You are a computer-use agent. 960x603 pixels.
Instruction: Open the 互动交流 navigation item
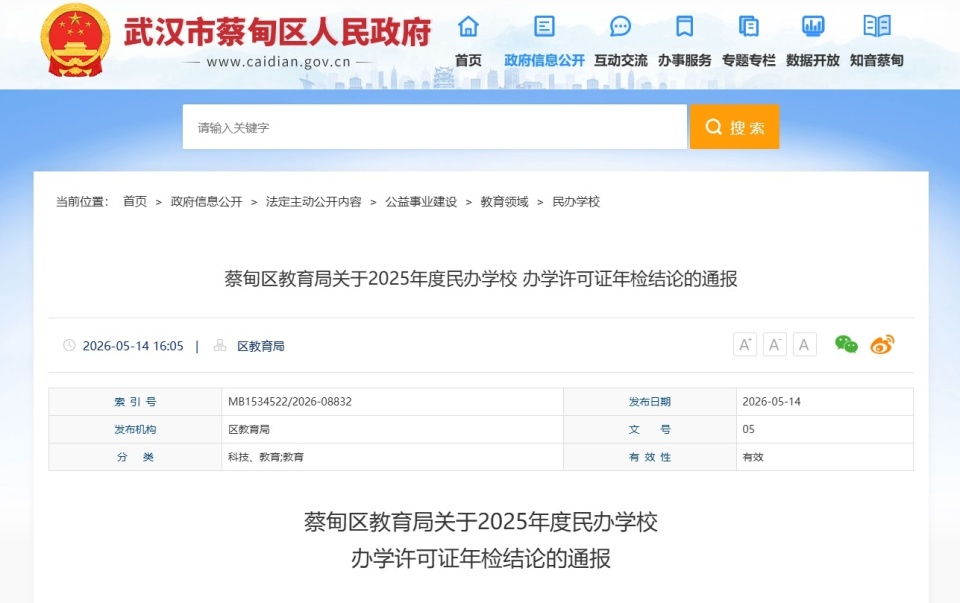coord(620,60)
